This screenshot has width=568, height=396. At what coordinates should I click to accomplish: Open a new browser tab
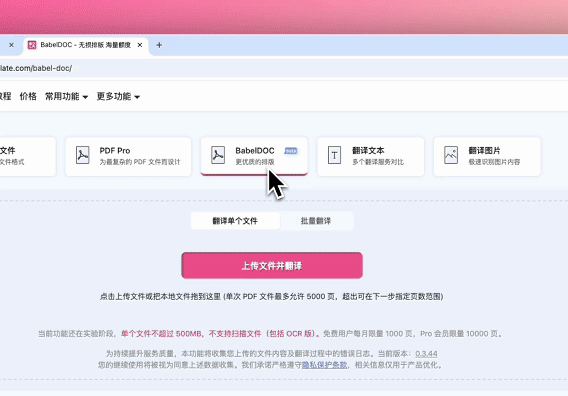(159, 45)
